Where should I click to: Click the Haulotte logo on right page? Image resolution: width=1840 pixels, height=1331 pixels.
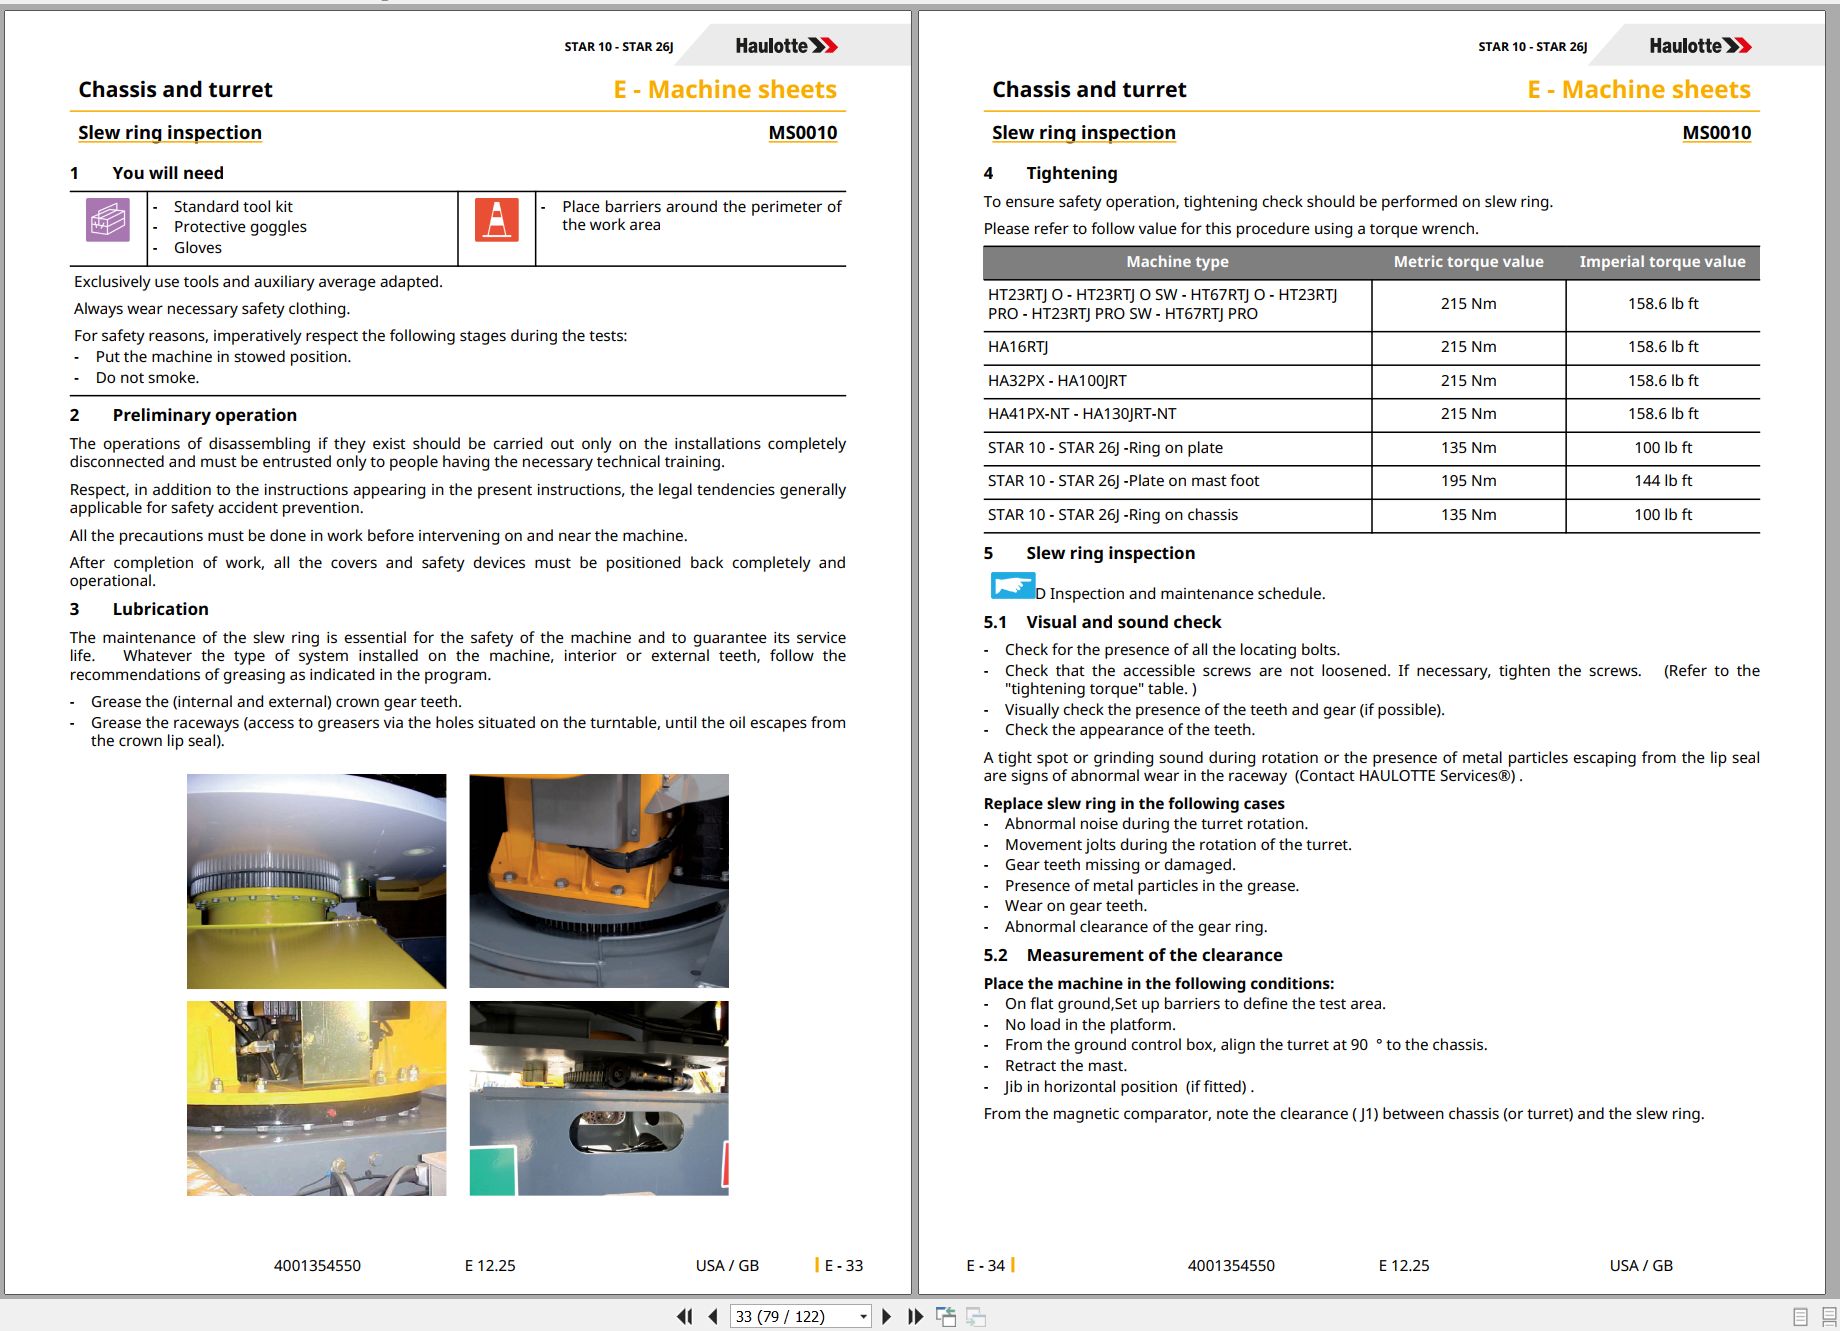click(x=1700, y=46)
